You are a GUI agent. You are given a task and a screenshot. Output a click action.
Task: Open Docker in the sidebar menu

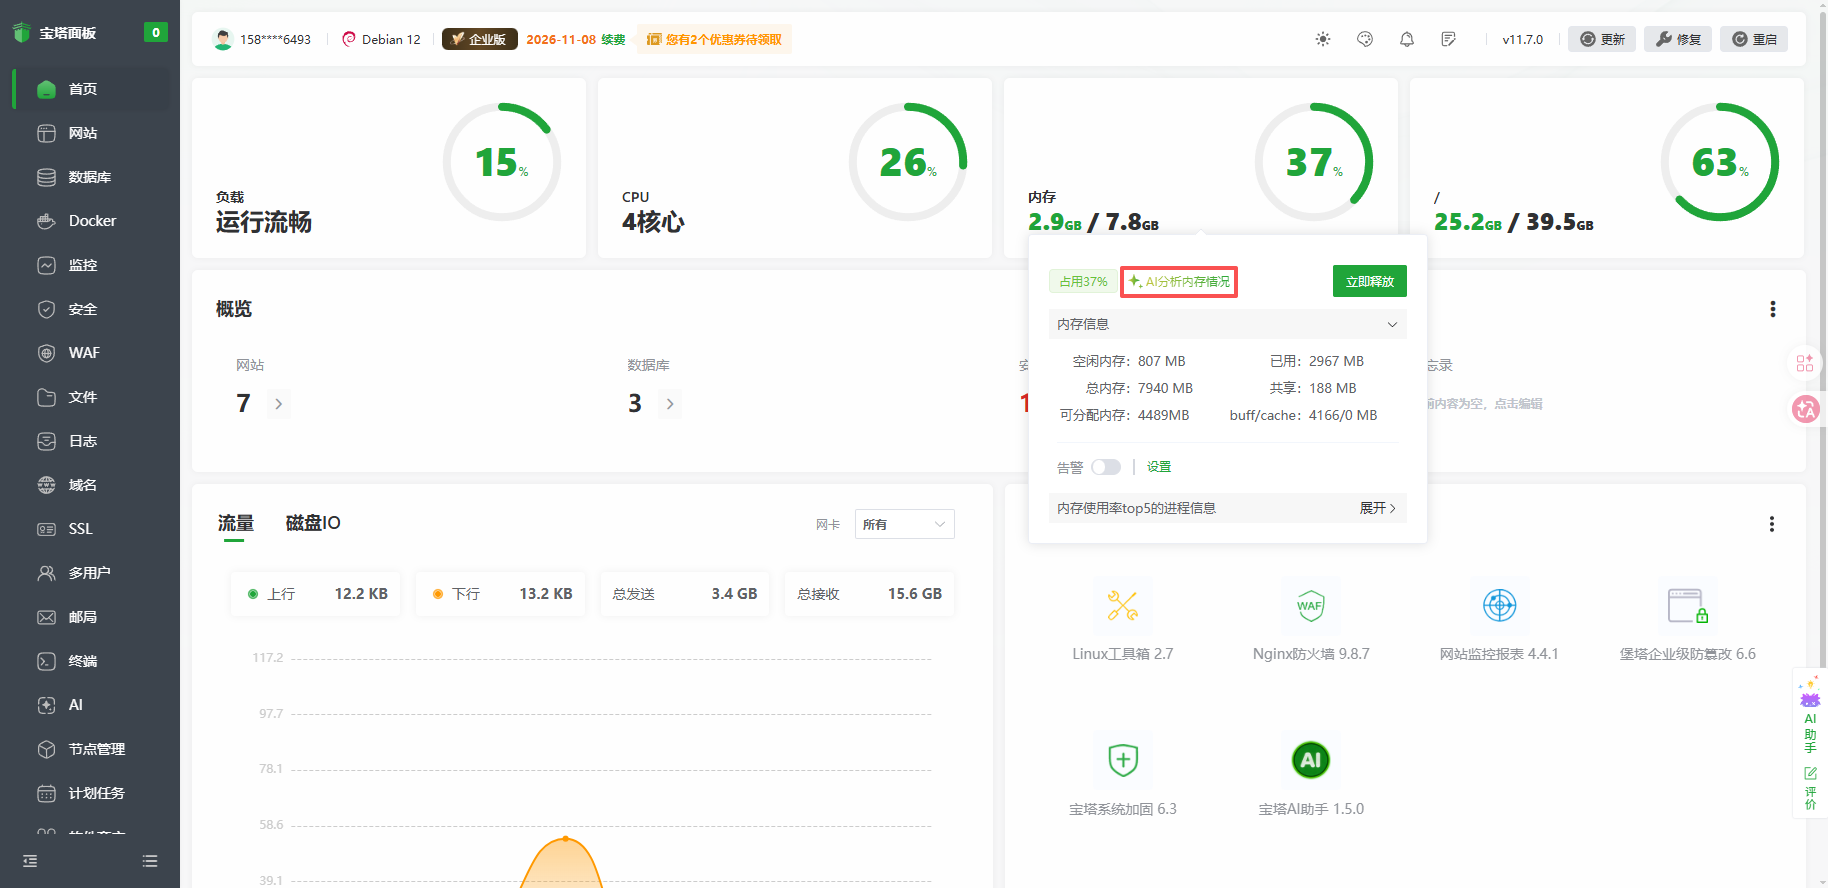click(x=92, y=221)
